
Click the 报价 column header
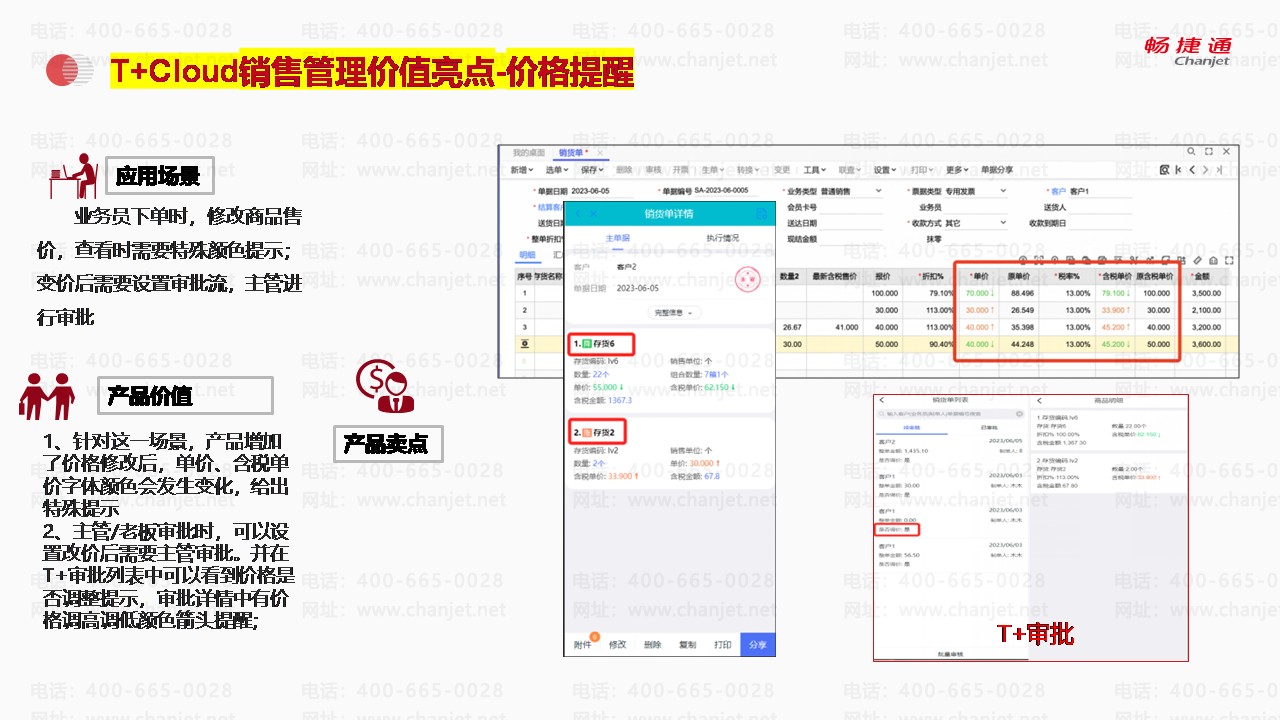pyautogui.click(x=881, y=275)
